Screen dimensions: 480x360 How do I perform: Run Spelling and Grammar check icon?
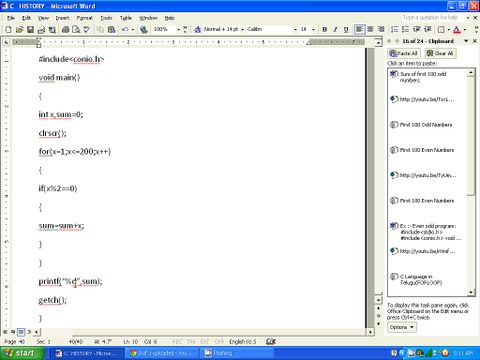point(87,30)
